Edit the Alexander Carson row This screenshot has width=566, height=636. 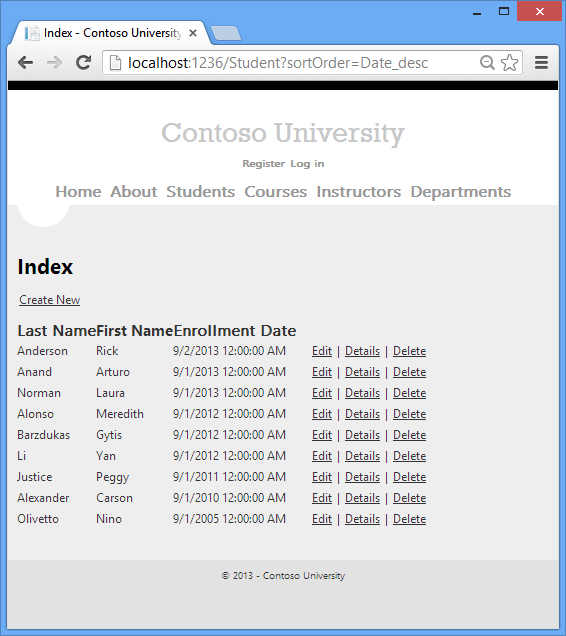322,498
